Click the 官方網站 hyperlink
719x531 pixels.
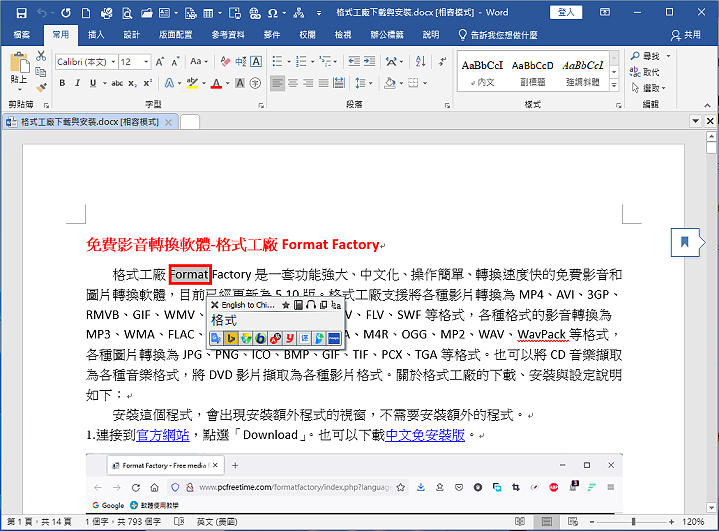(x=163, y=435)
